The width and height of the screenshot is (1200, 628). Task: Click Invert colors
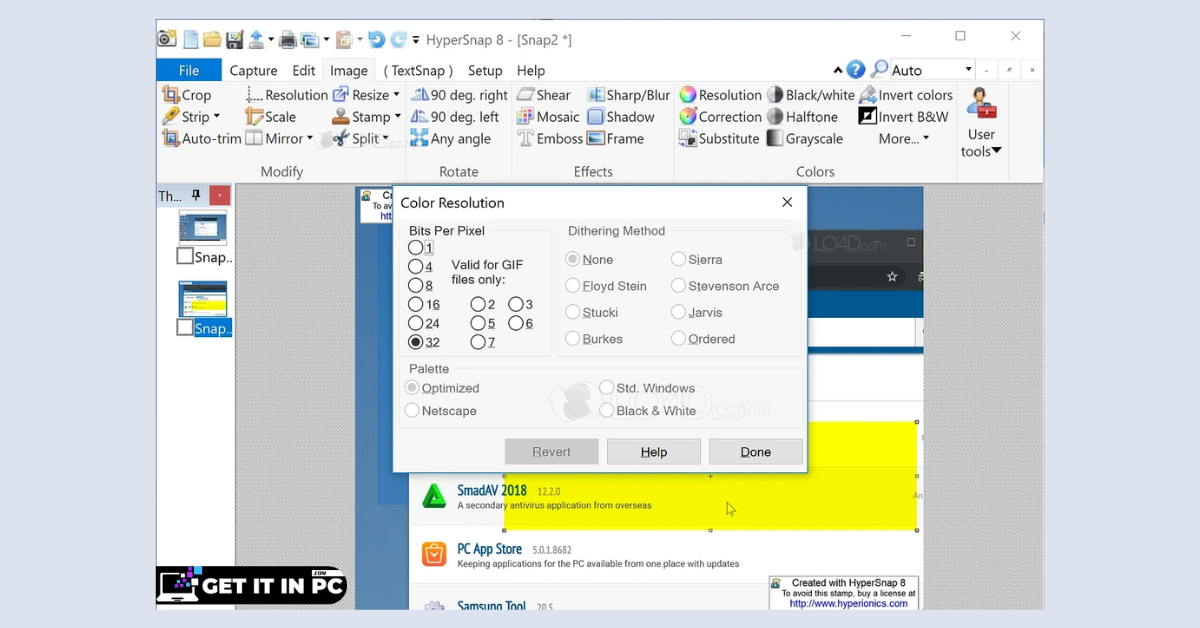[906, 95]
